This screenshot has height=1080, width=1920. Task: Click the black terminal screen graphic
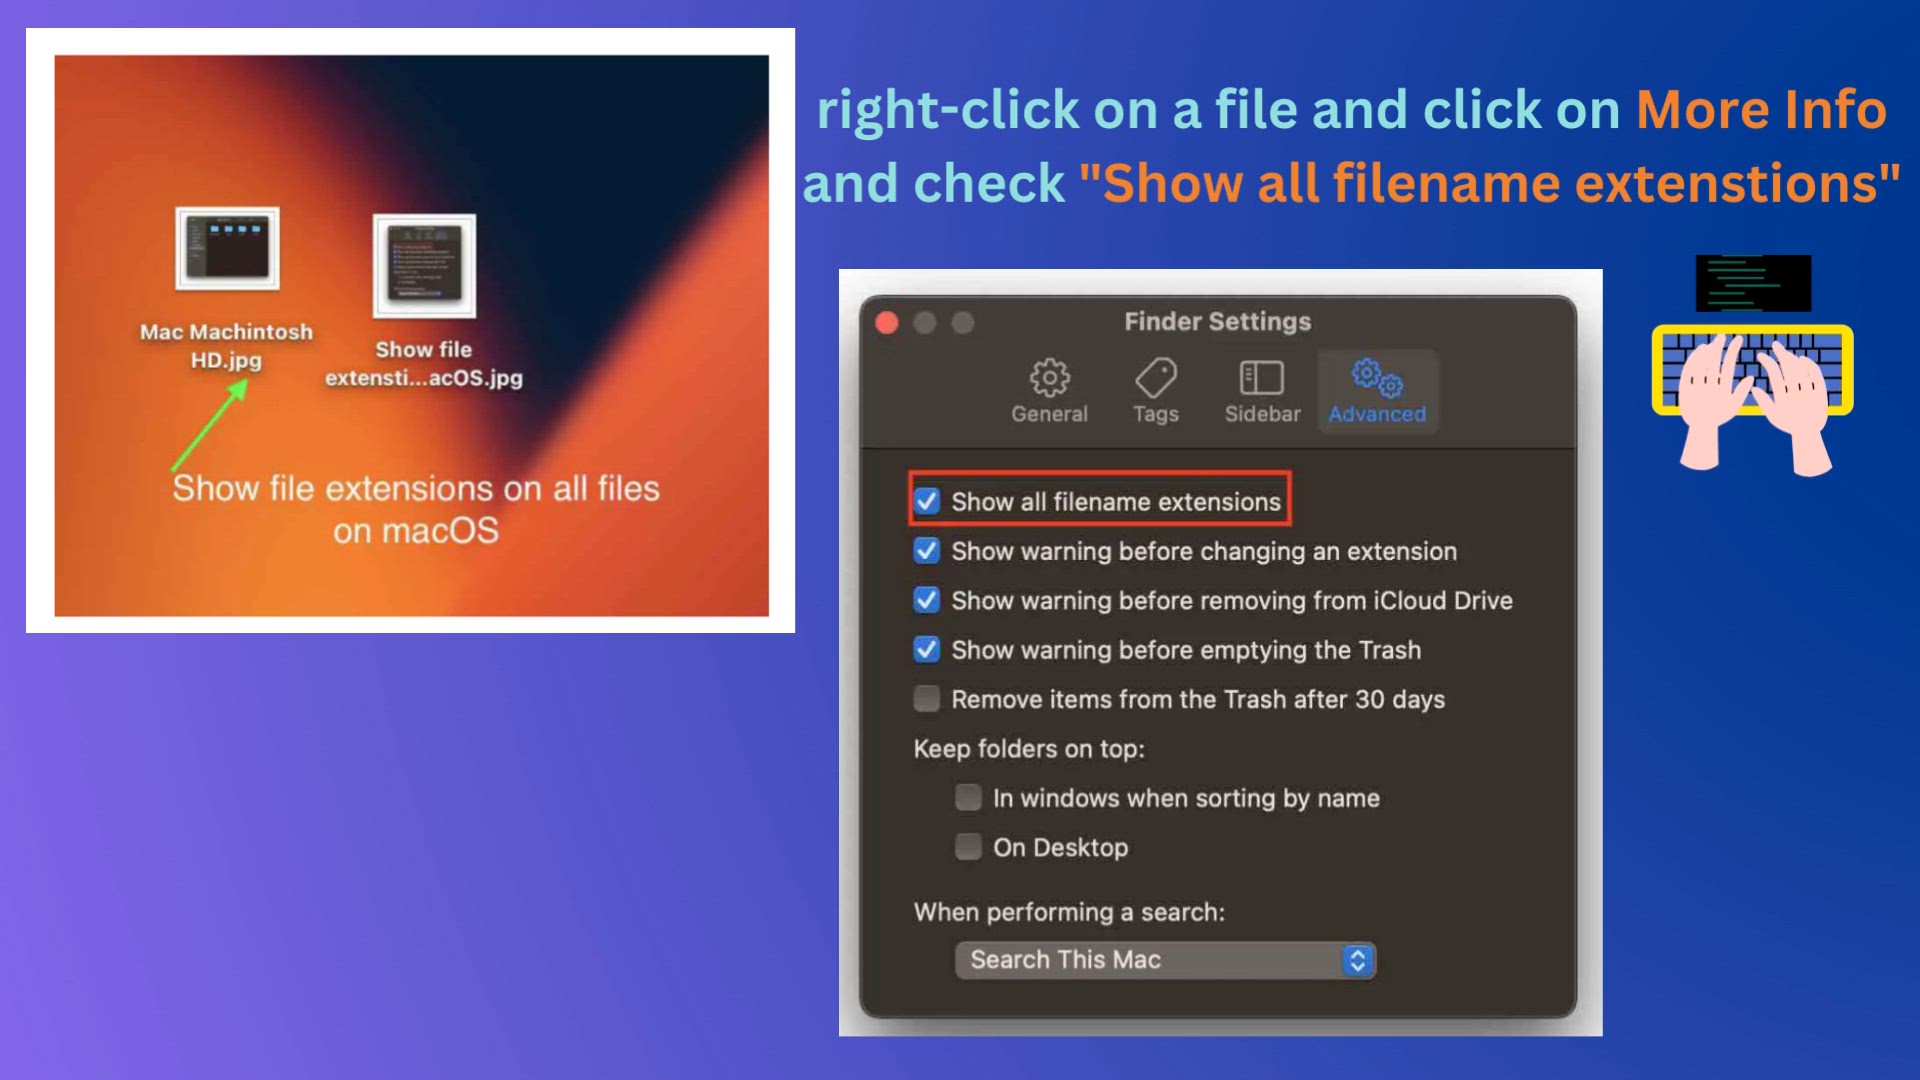pos(1753,283)
